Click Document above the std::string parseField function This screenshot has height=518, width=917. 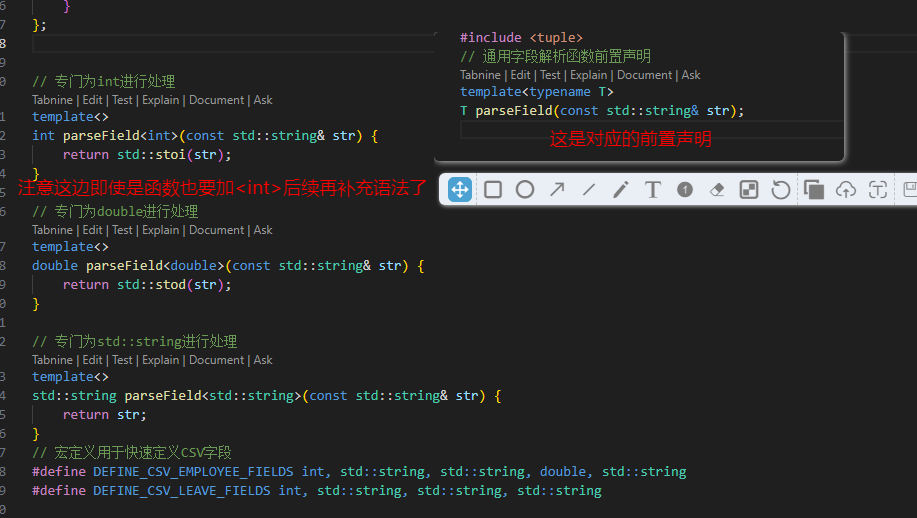pyautogui.click(x=217, y=360)
